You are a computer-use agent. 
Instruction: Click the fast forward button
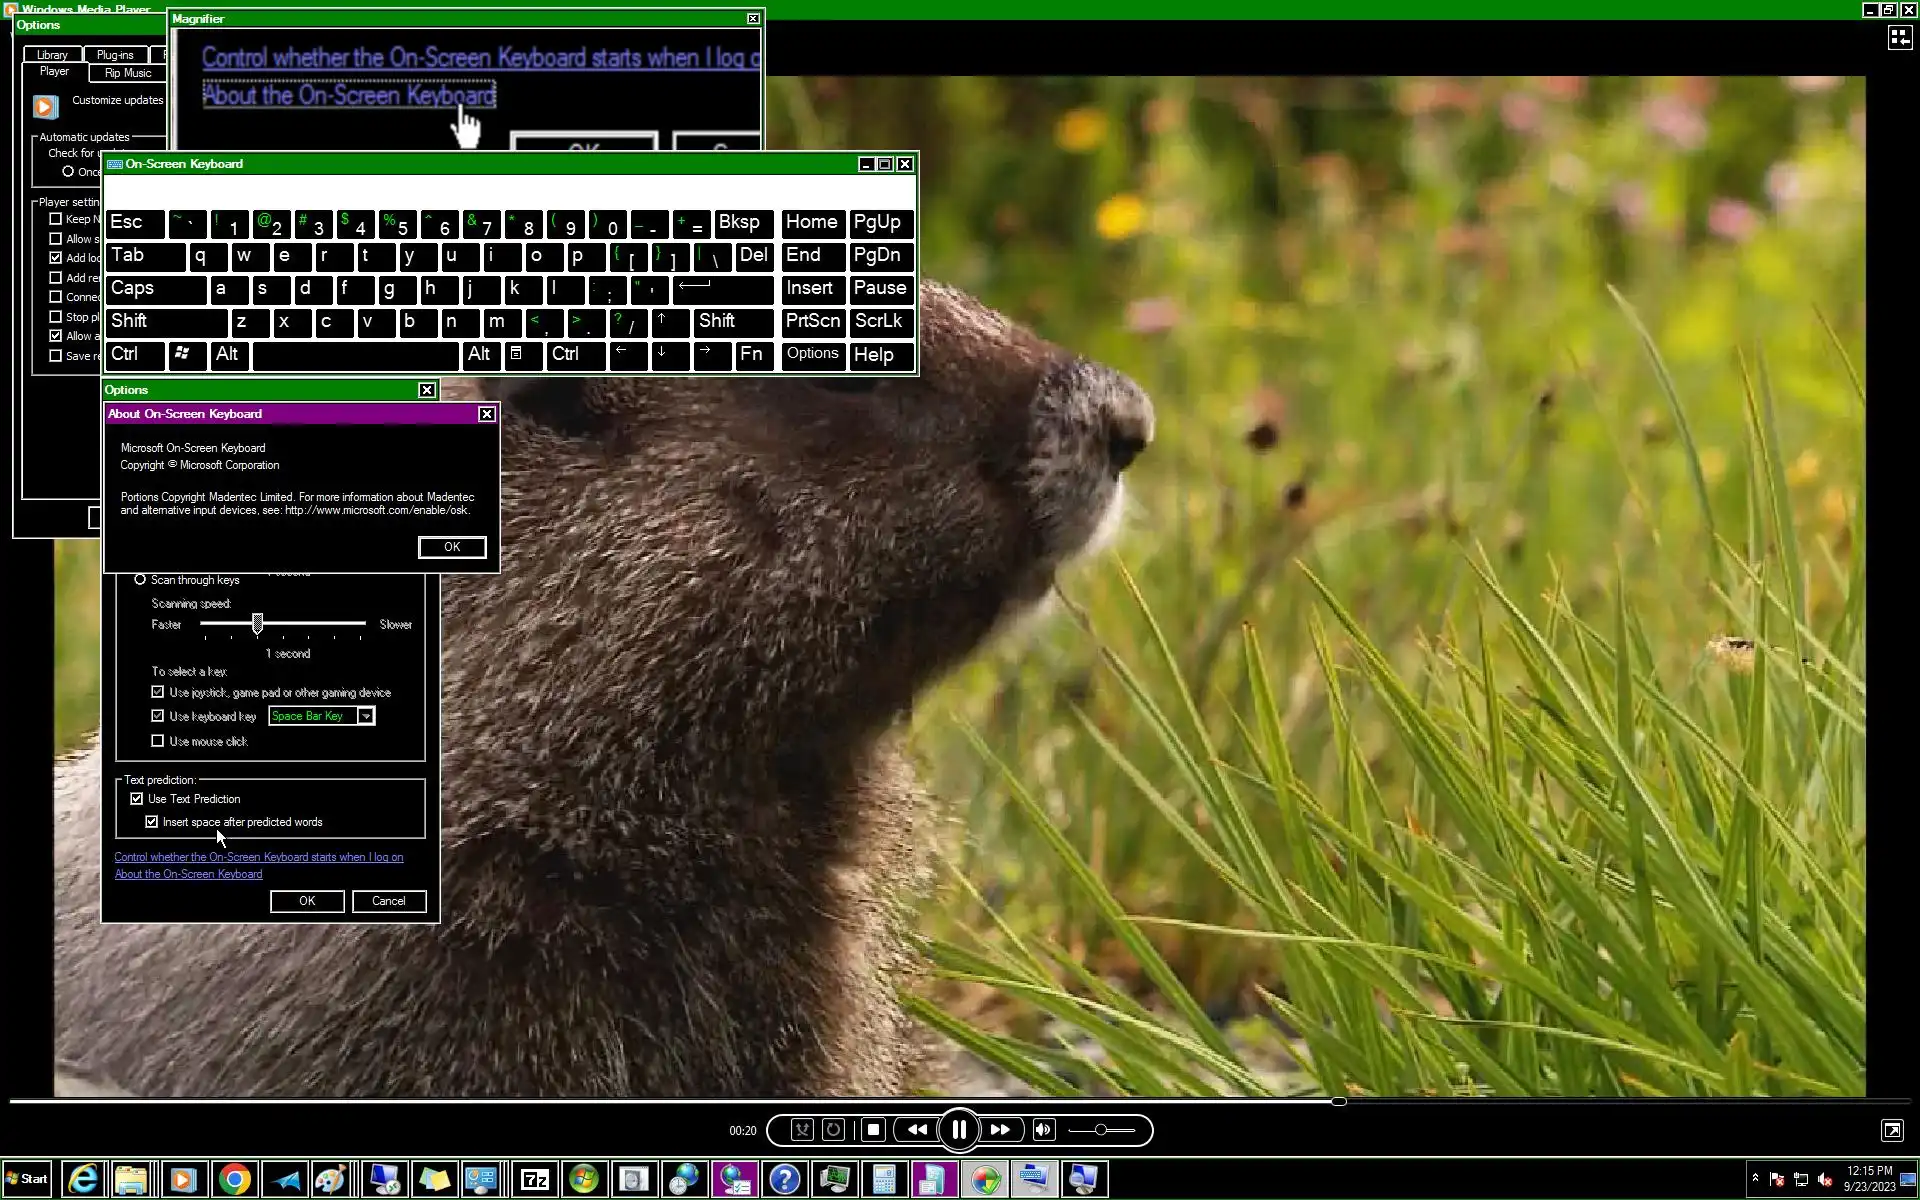[1000, 1130]
